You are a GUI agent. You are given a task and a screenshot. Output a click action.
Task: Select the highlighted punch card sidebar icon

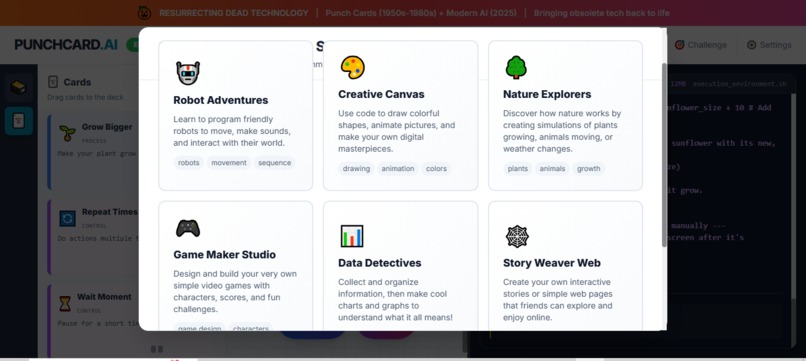[x=19, y=121]
